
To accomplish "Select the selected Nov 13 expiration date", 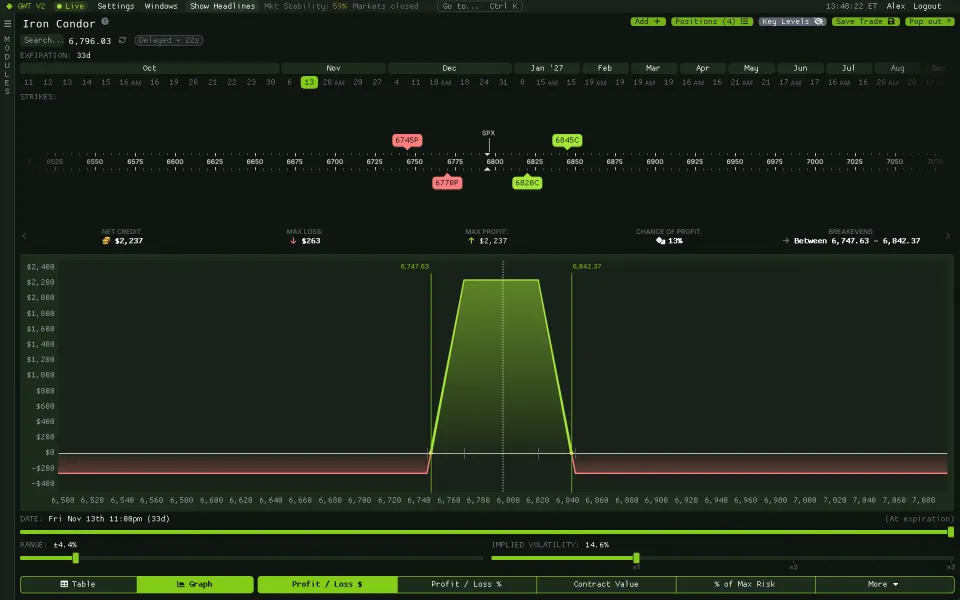I will click(309, 82).
